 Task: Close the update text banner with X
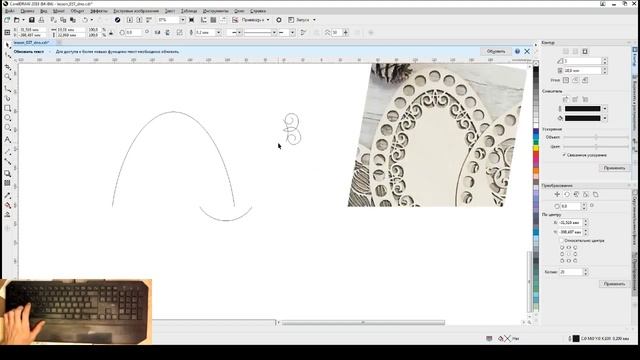coord(527,51)
